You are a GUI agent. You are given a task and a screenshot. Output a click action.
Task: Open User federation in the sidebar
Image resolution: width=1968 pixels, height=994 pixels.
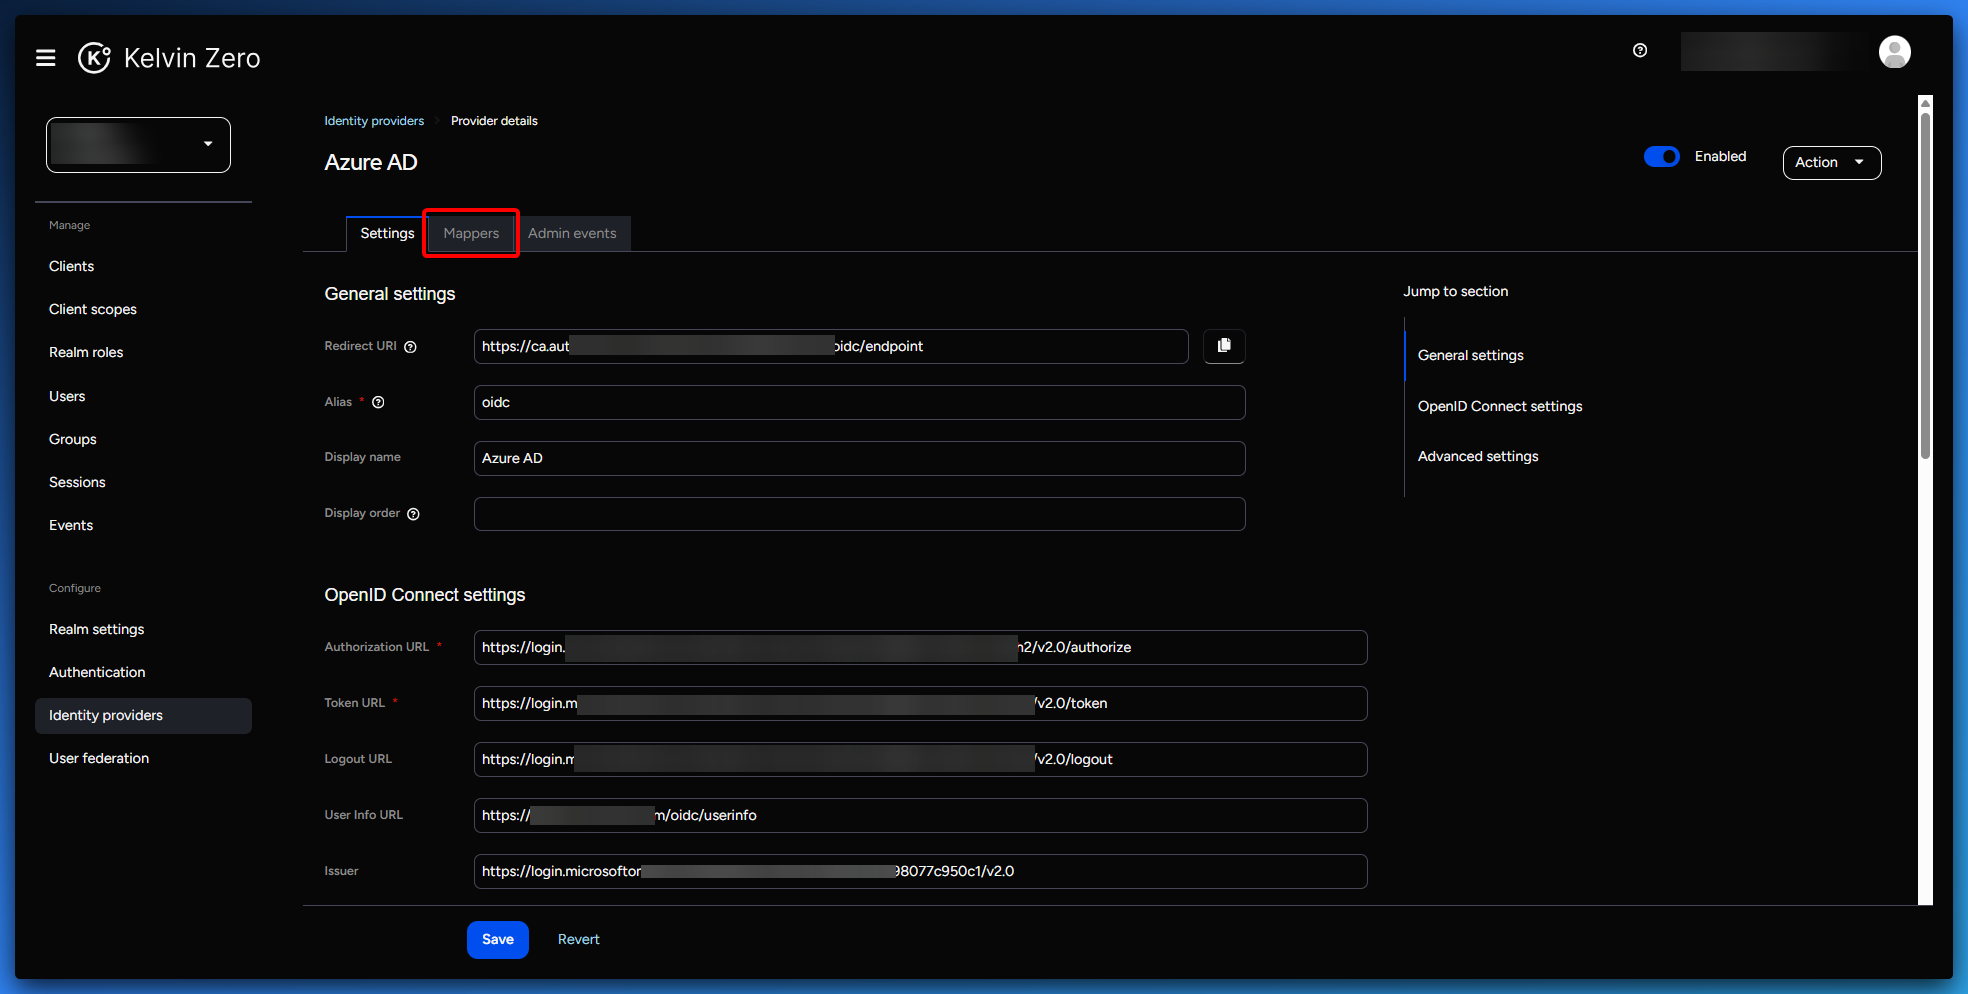pyautogui.click(x=99, y=758)
